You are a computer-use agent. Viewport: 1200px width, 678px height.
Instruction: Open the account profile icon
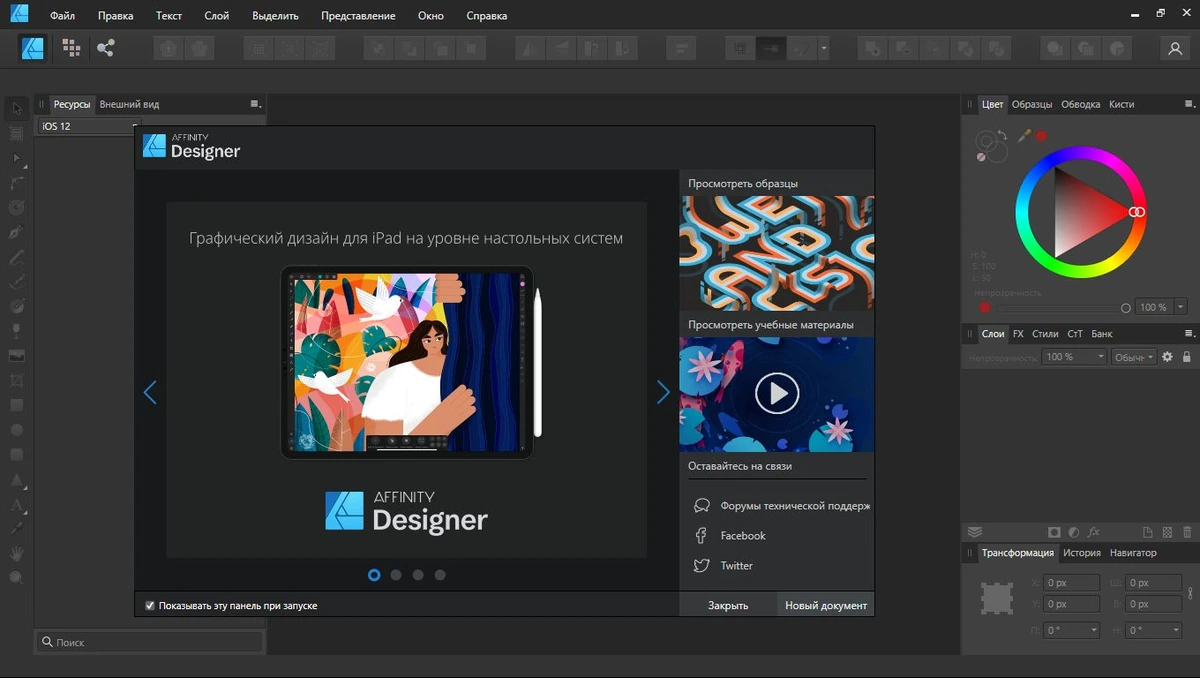point(1175,48)
